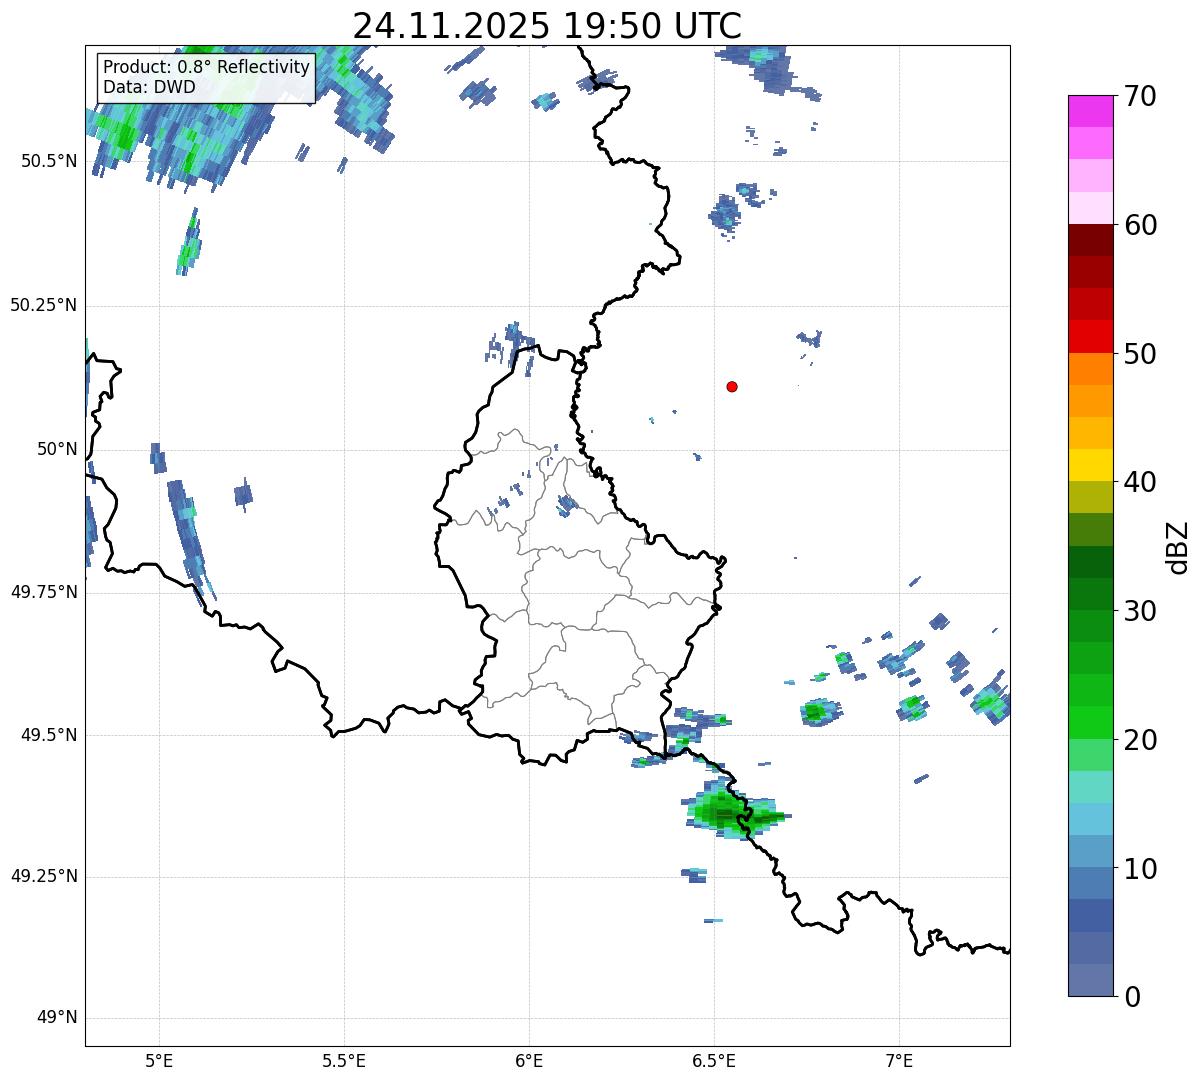The image size is (1202, 1081).
Task: Click the bright red colorbar segment below 50
Action: click(x=1091, y=337)
